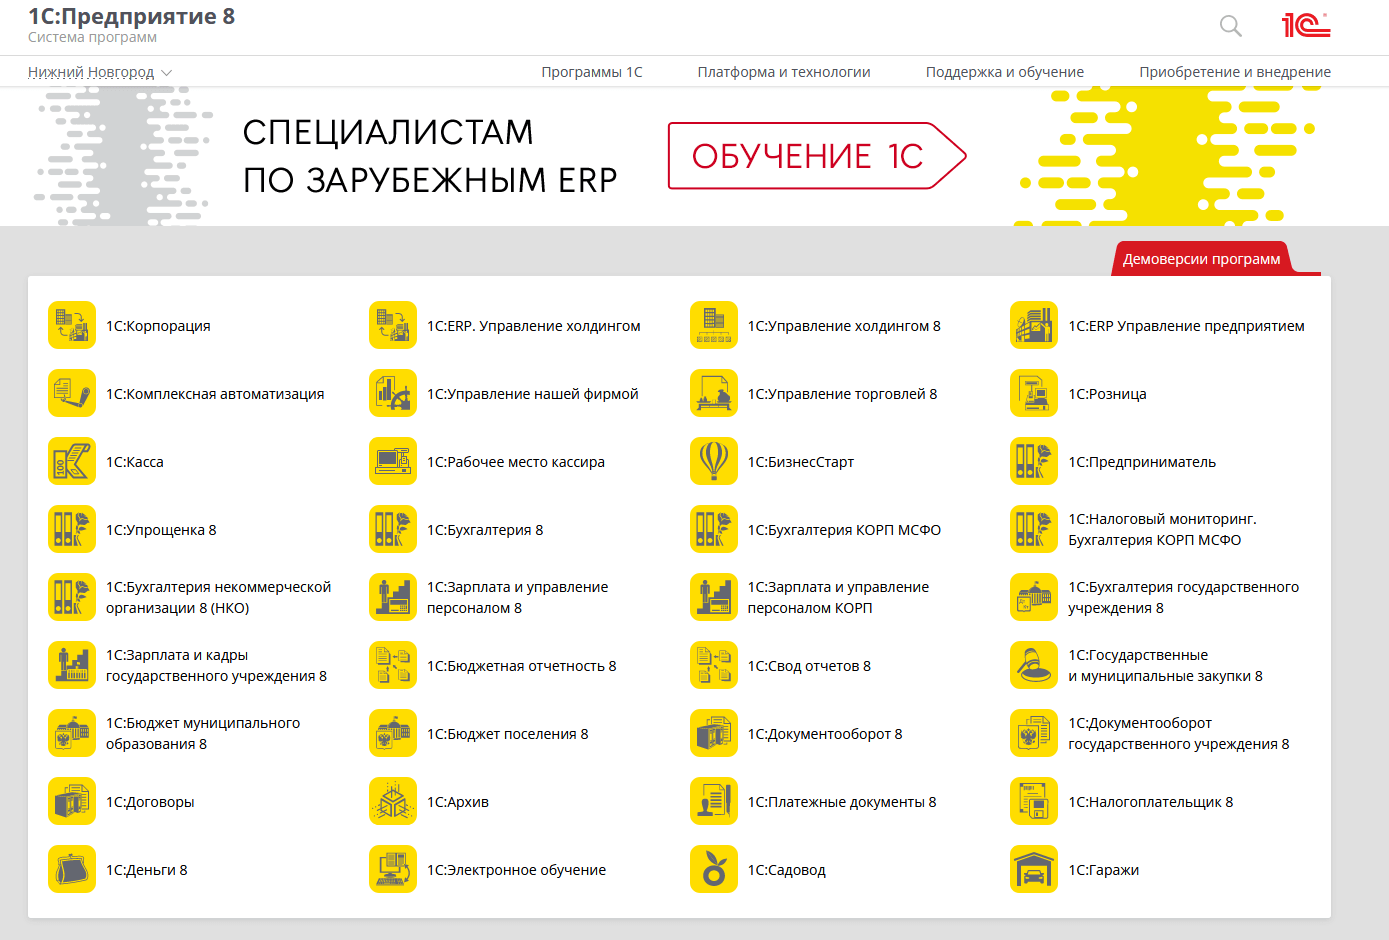Click the 1С:Деньги 8 purse icon
Viewport: 1389px width, 940px height.
[72, 870]
